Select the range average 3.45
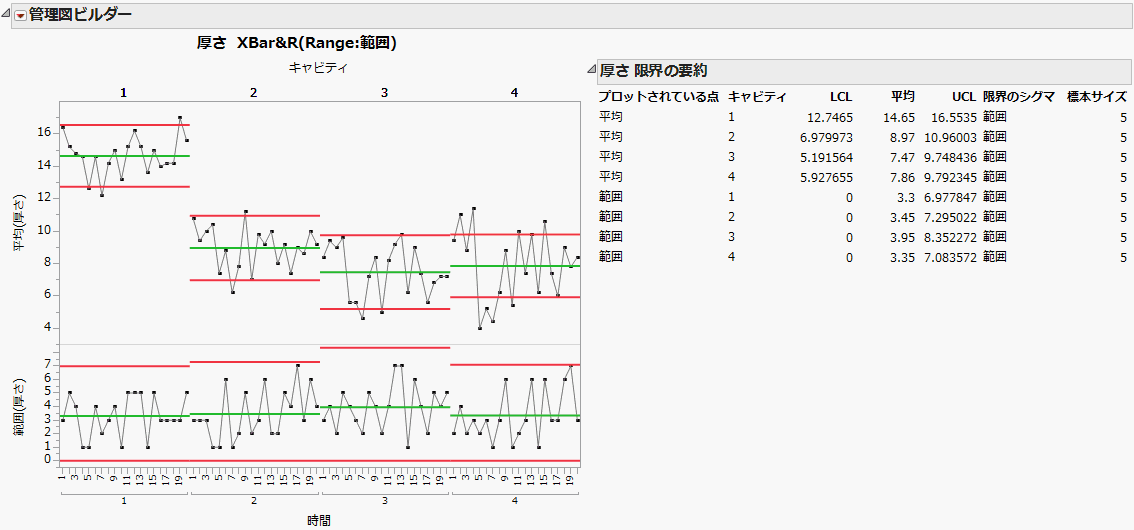 [904, 217]
